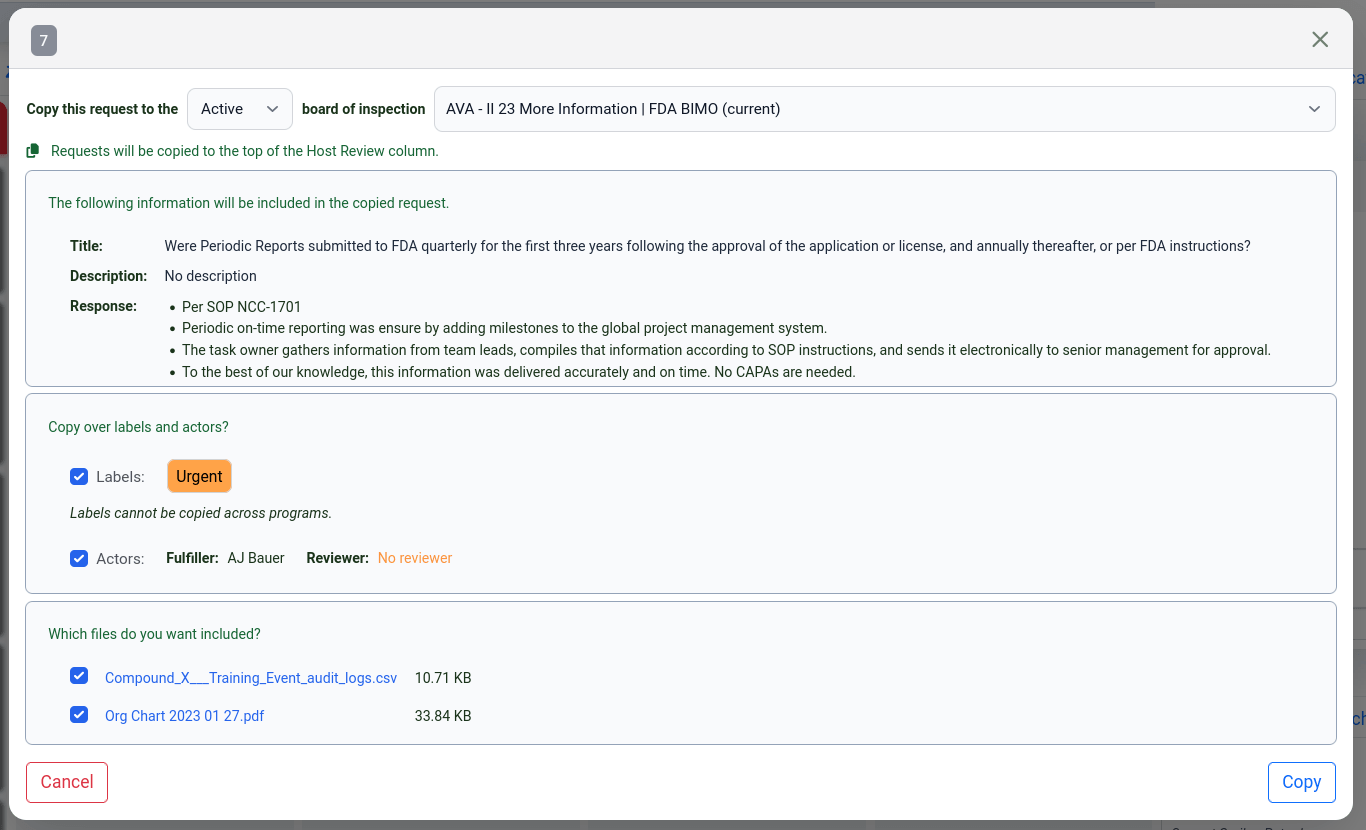
Task: Click the Copy button to confirm
Action: [x=1301, y=782]
